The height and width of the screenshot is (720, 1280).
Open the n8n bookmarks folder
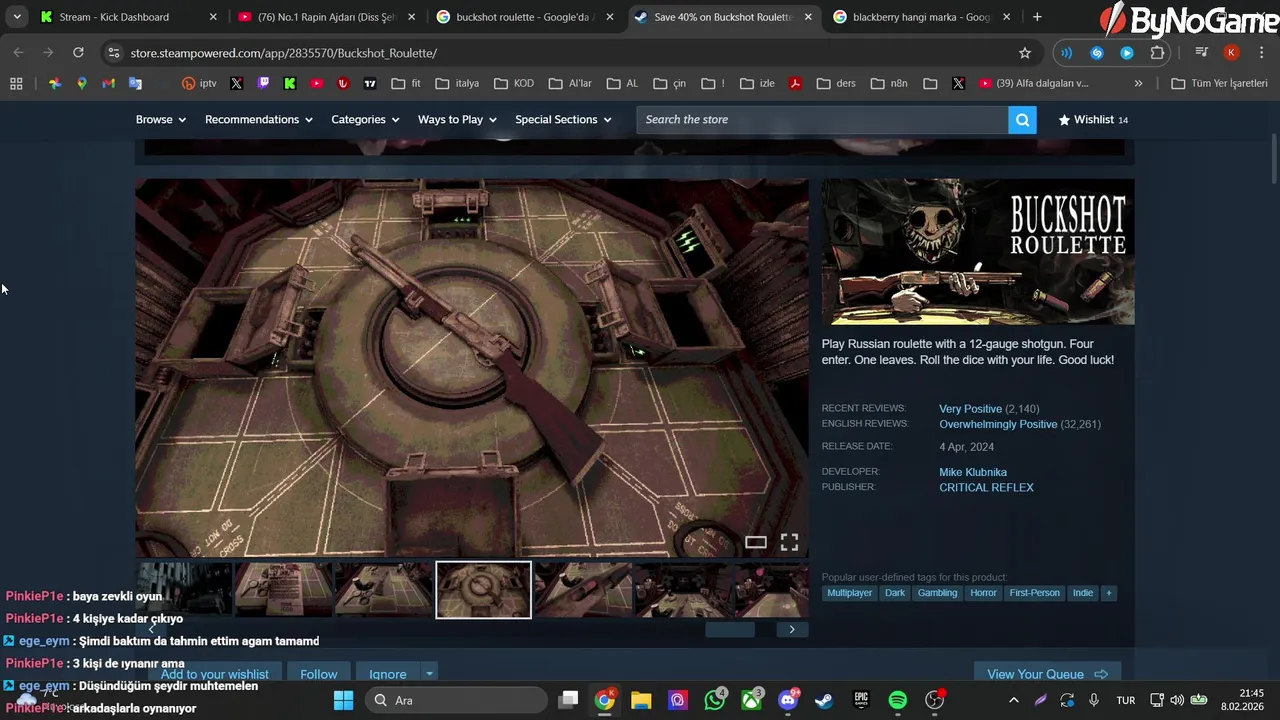click(889, 84)
